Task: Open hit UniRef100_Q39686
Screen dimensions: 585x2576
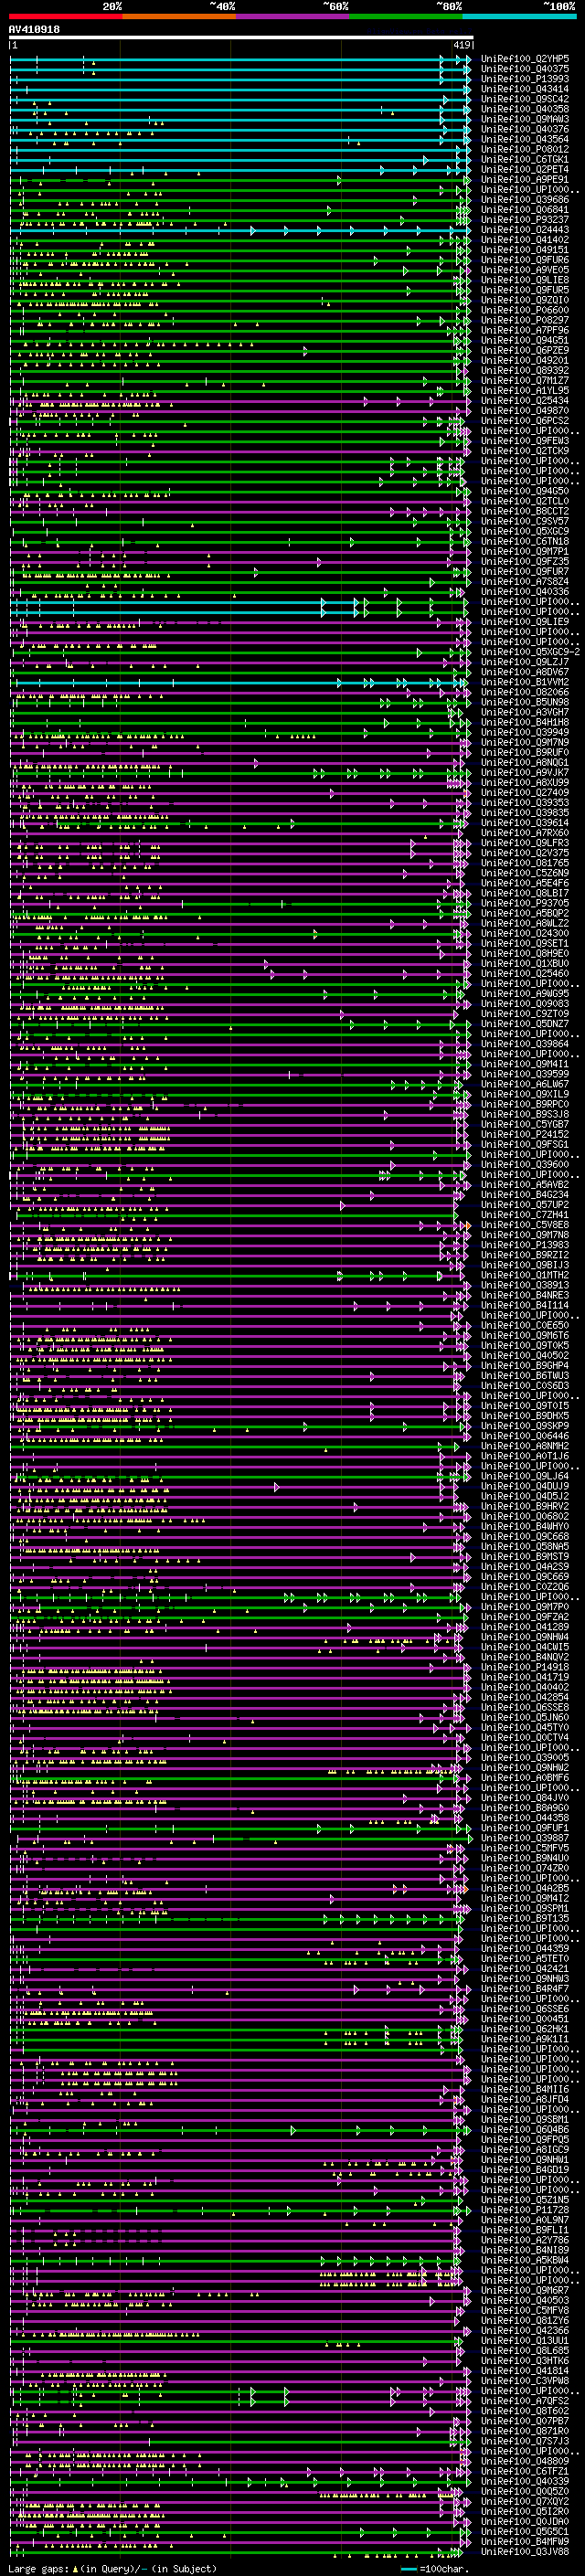Action: tap(525, 200)
